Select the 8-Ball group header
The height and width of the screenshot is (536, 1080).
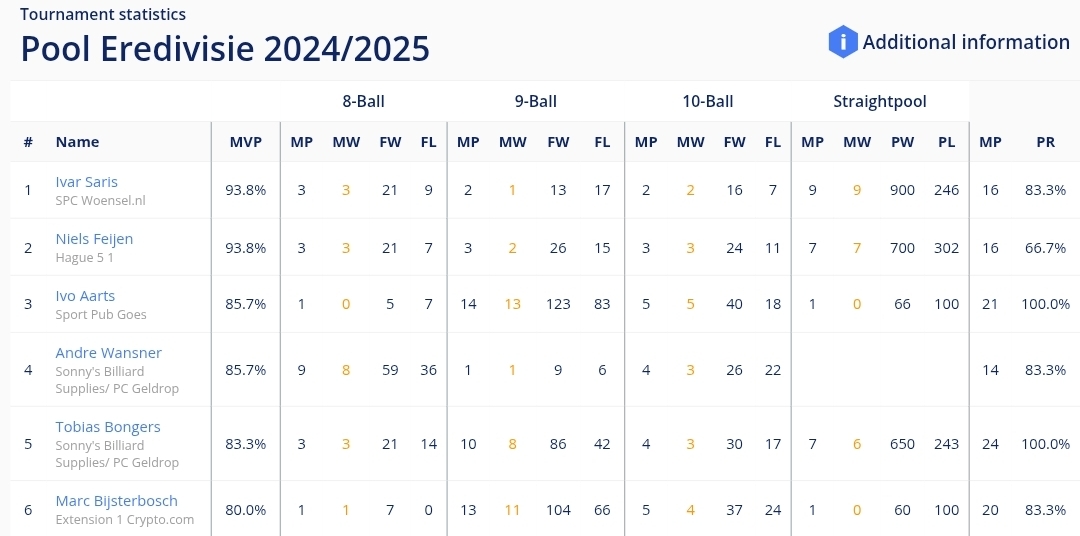364,101
